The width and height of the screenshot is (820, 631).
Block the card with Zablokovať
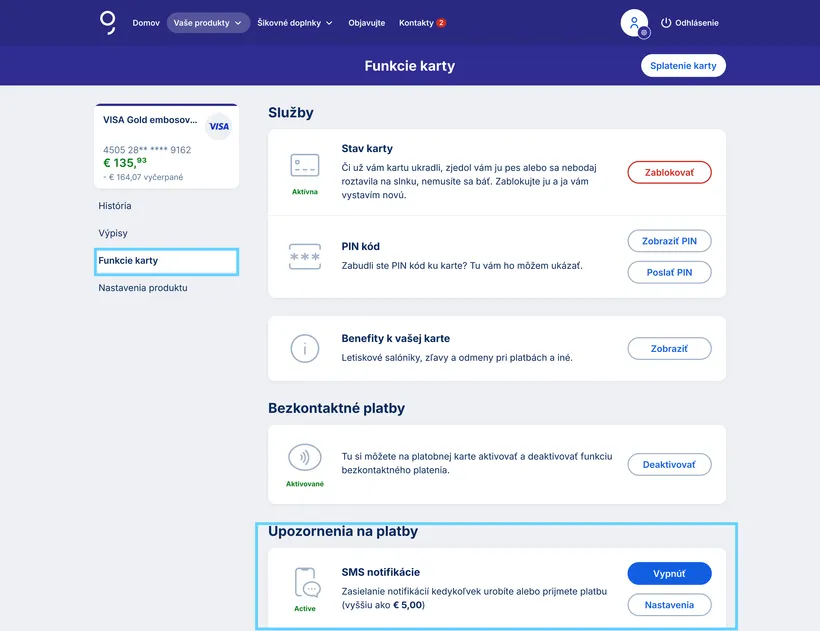click(x=669, y=172)
